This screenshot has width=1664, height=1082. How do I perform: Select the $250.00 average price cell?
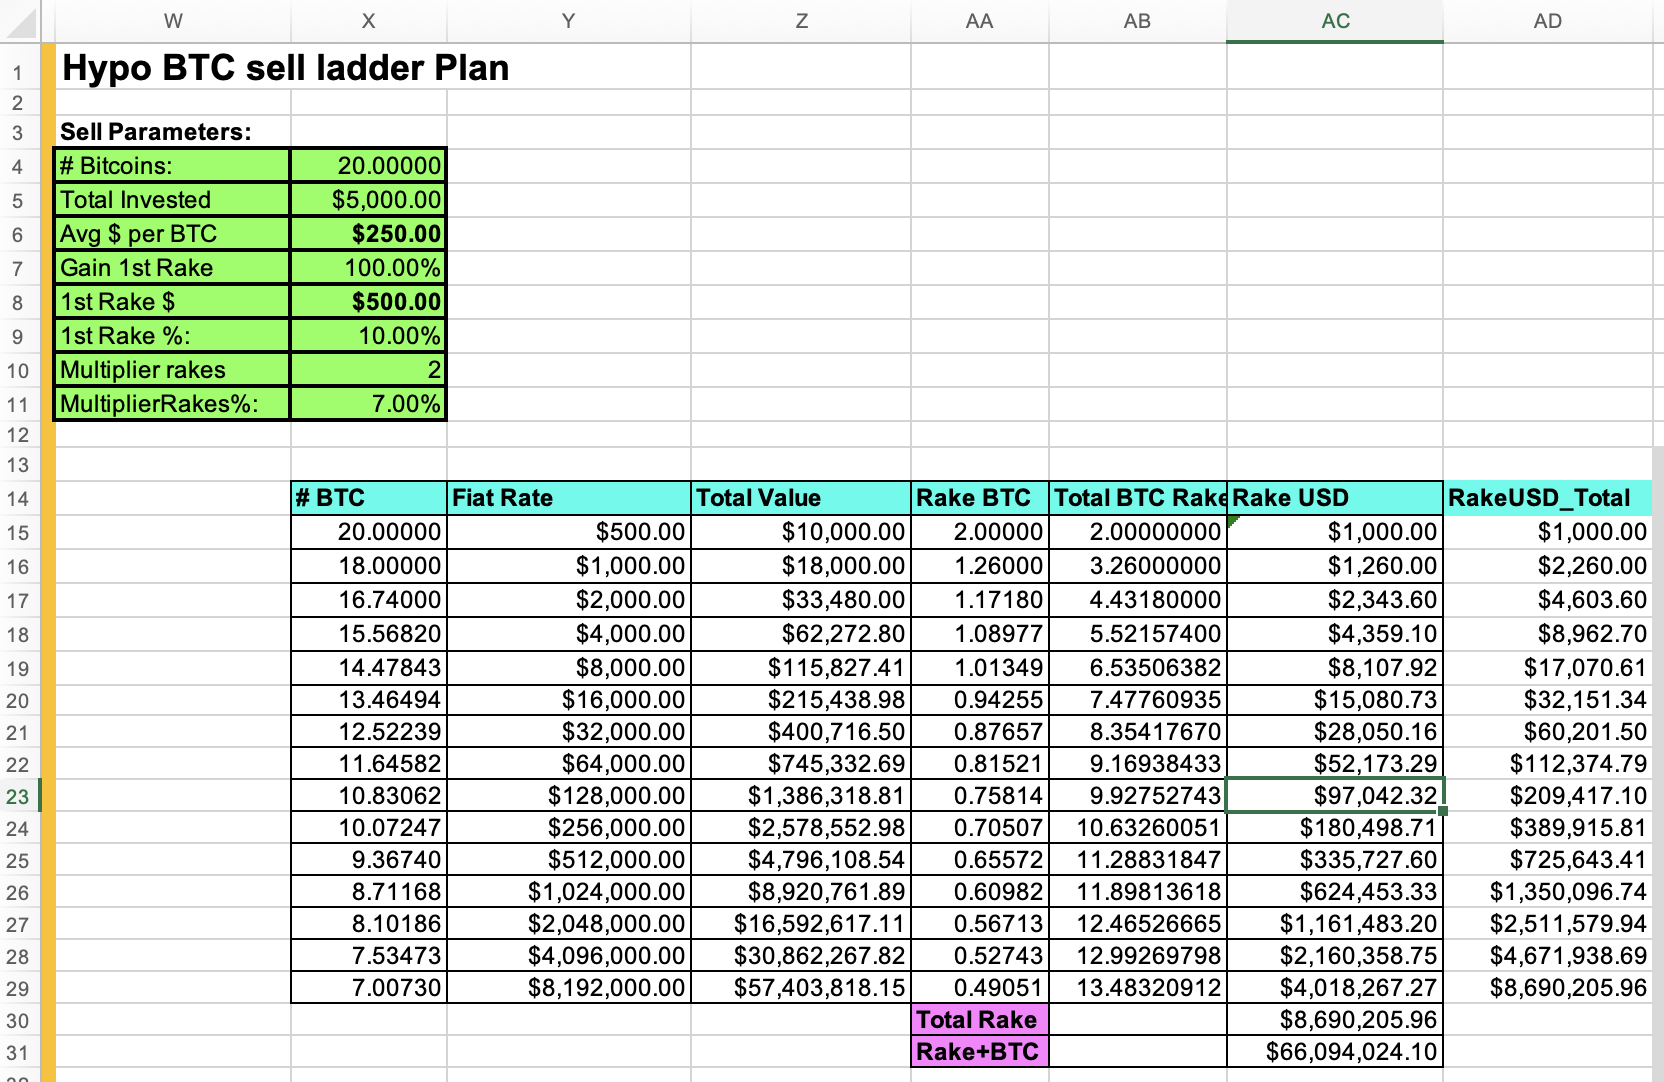369,234
